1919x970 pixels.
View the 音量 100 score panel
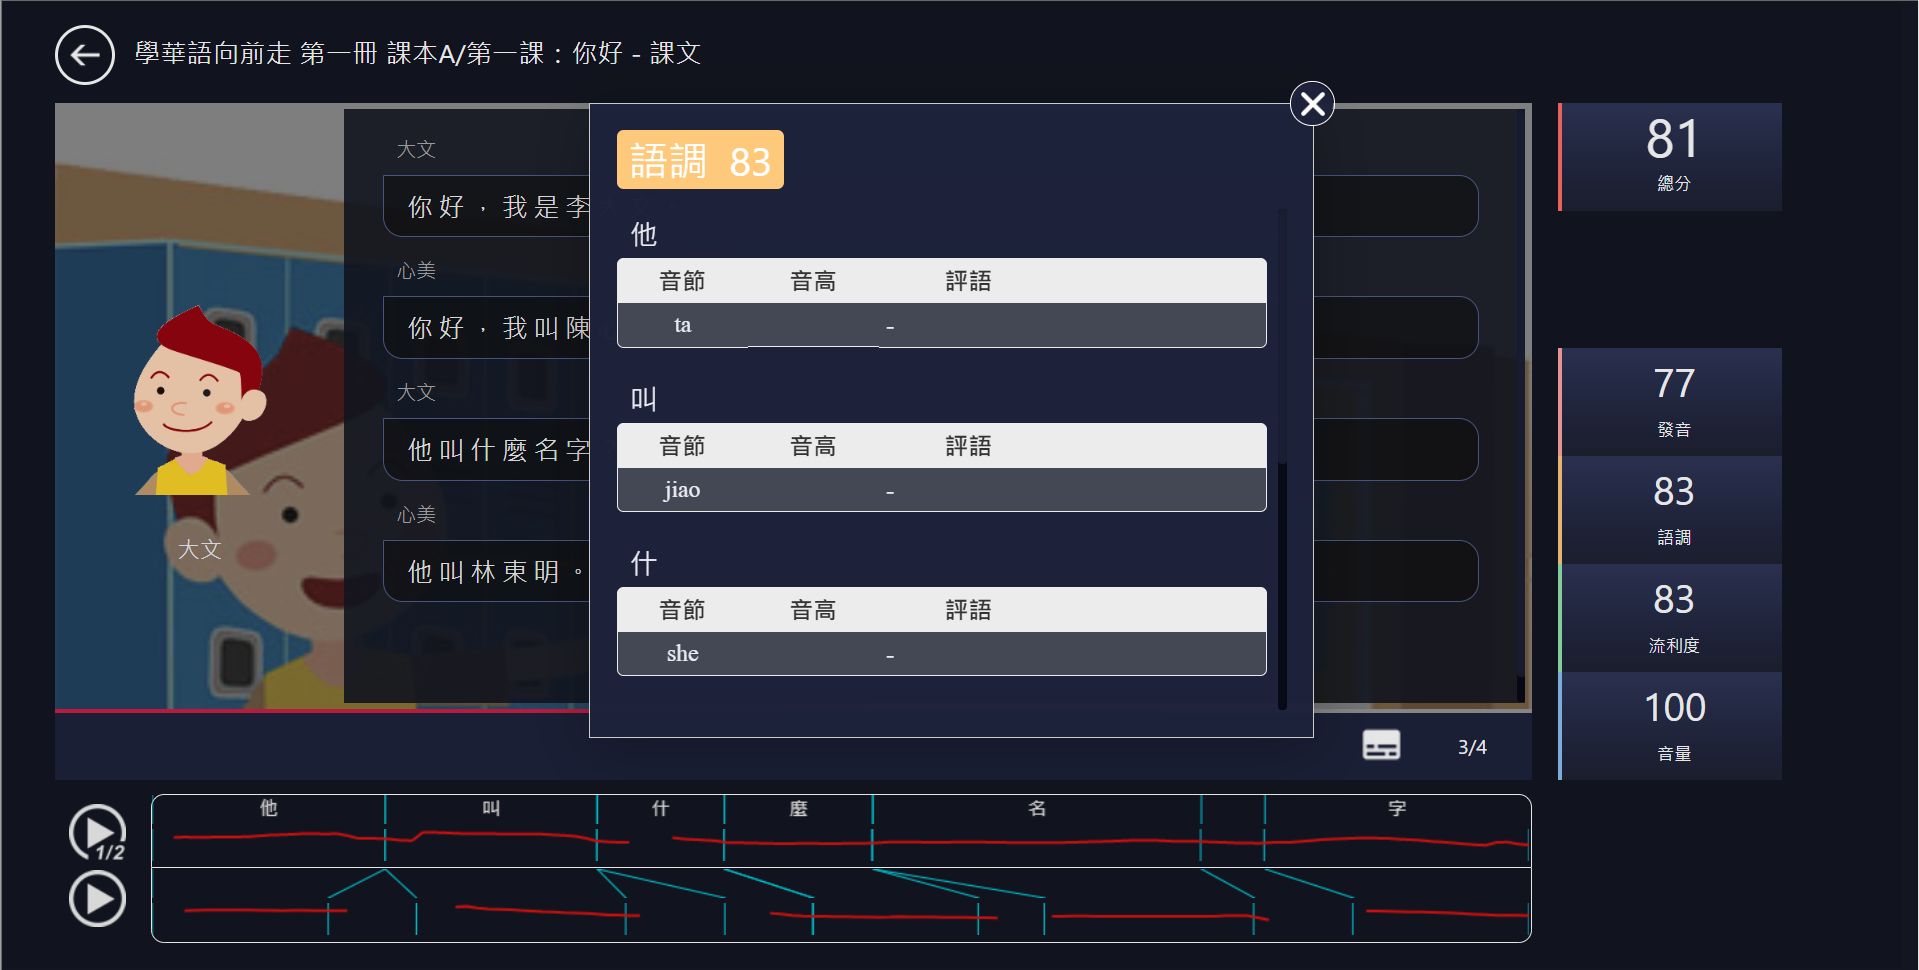[x=1670, y=725]
